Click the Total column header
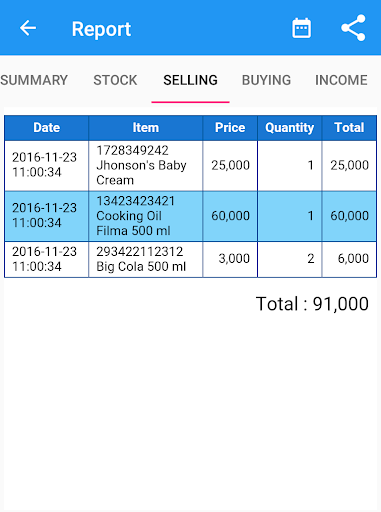The image size is (381, 512). pos(349,128)
